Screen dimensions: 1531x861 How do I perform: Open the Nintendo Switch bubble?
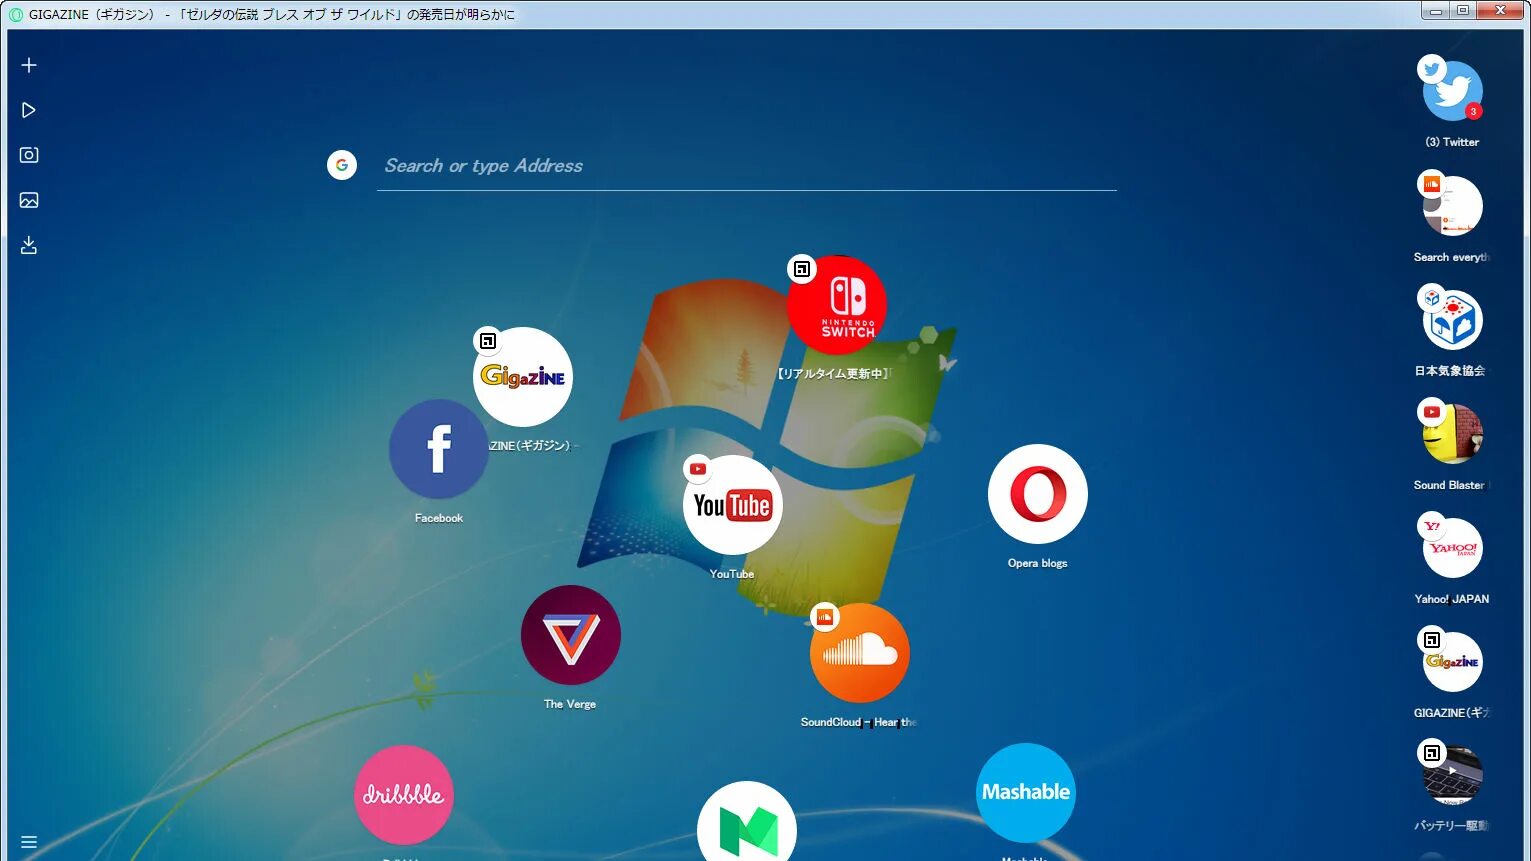click(x=837, y=305)
